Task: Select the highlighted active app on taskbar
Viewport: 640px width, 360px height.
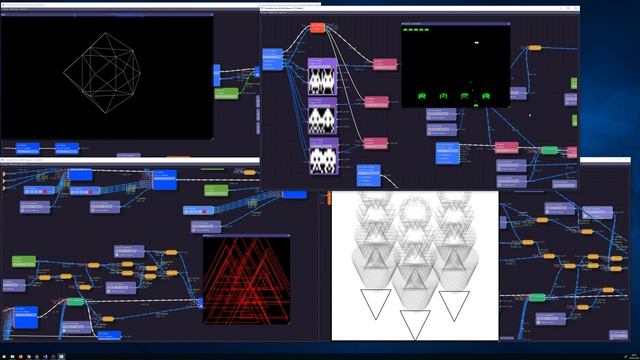Action: [61, 356]
